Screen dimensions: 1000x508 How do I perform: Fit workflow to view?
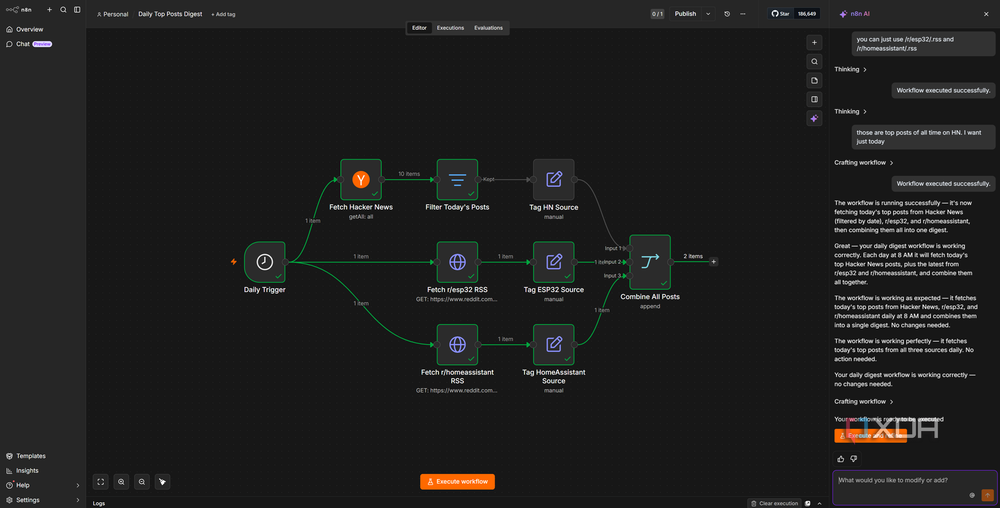pos(101,482)
